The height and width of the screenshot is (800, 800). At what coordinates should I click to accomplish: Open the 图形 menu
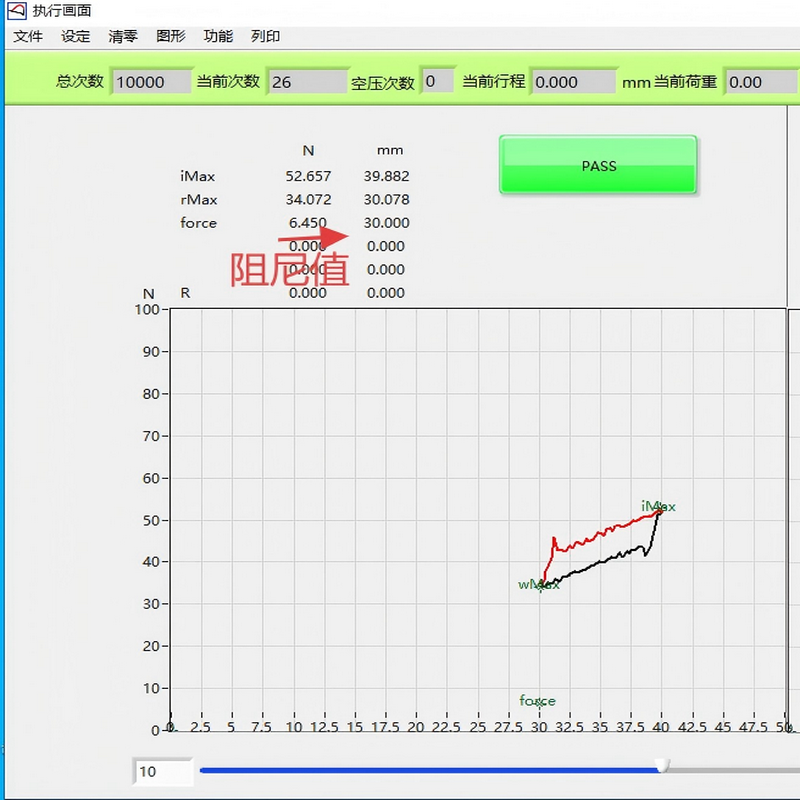[171, 36]
